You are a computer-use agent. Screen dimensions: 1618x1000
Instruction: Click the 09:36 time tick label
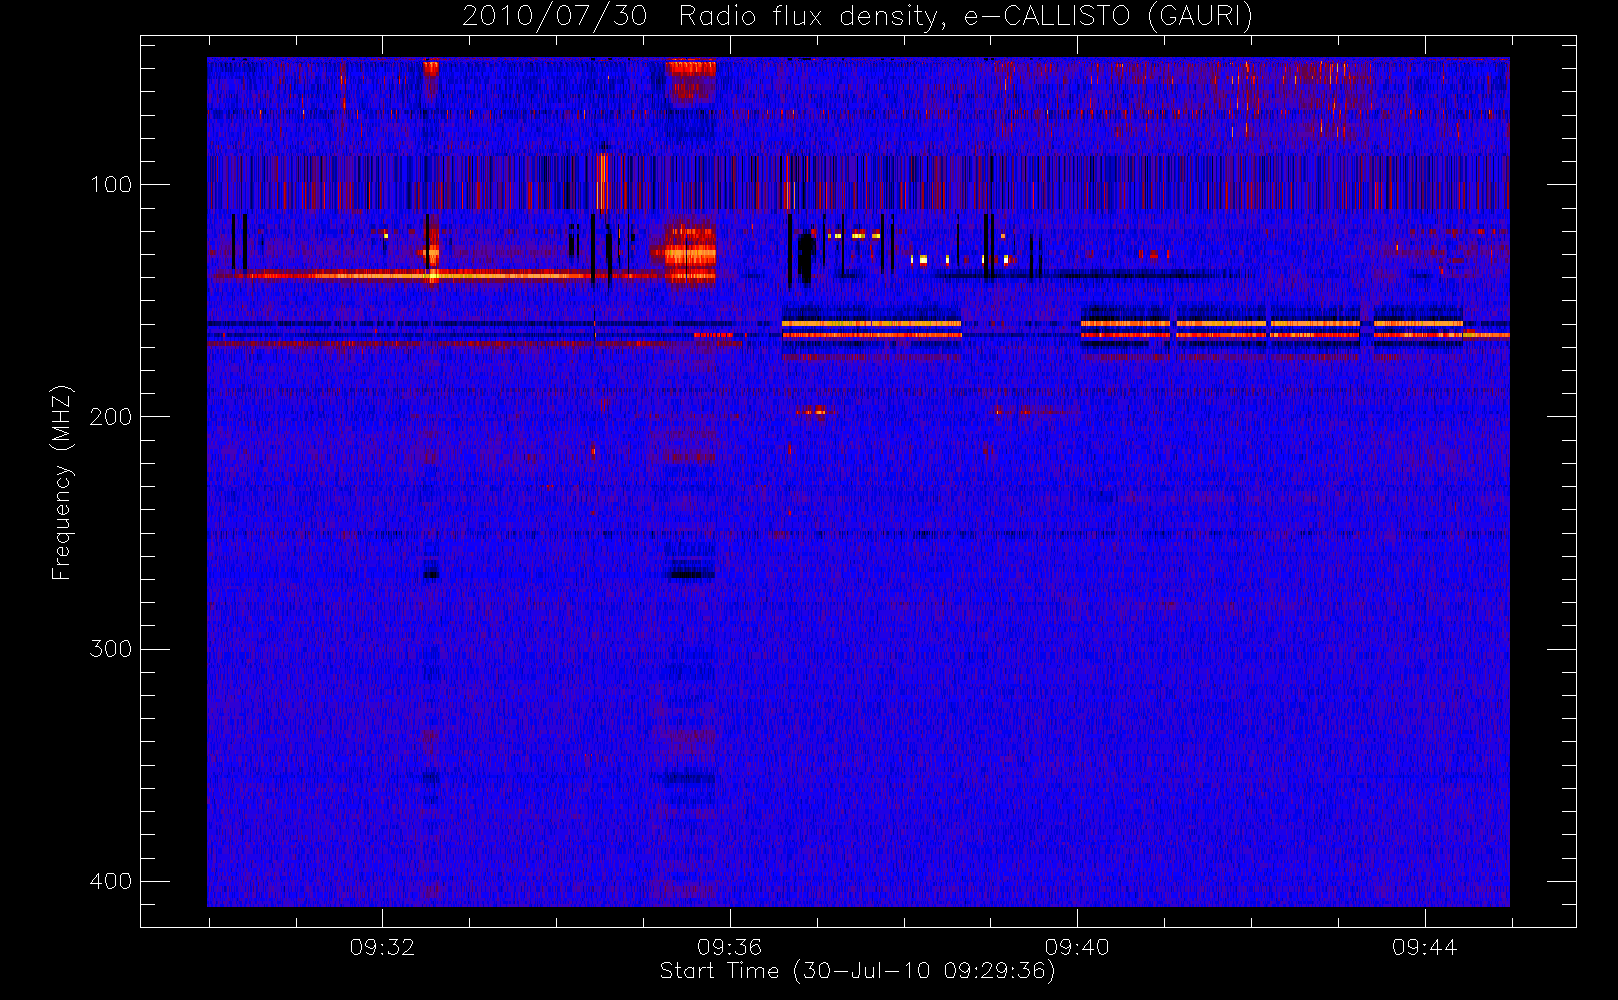point(730,947)
